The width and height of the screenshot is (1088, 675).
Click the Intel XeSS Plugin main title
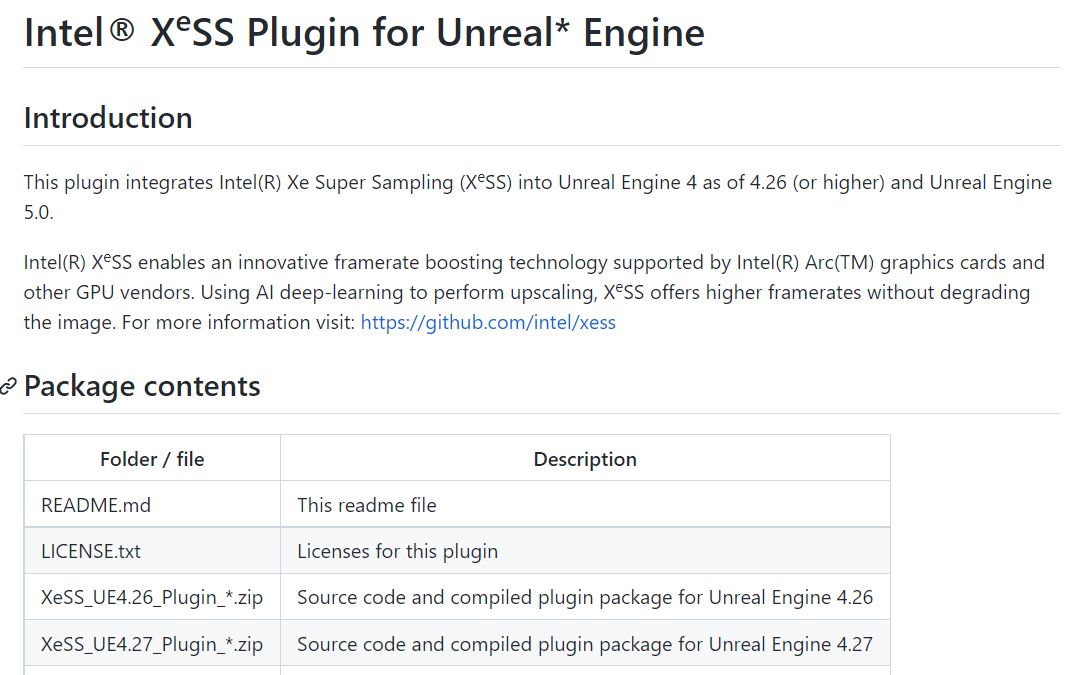(364, 33)
